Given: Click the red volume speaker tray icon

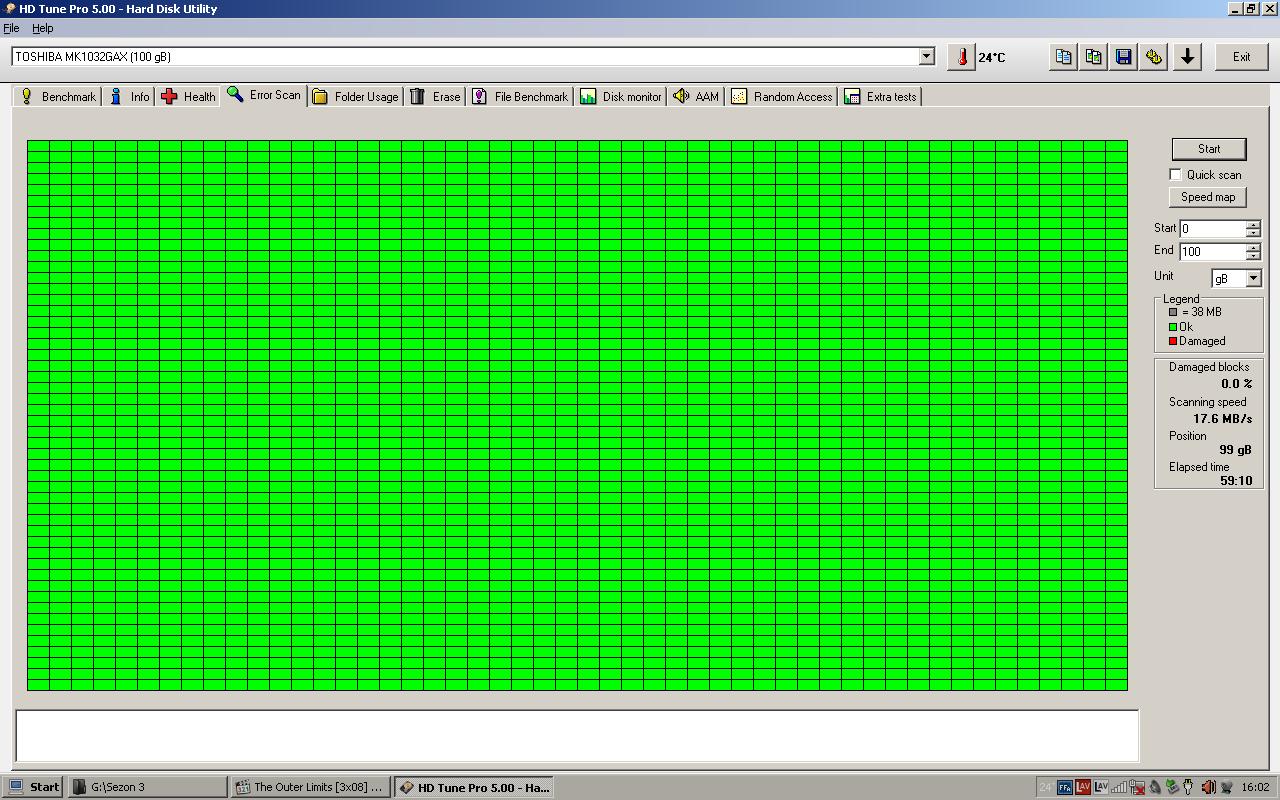Looking at the screenshot, I should (1208, 787).
